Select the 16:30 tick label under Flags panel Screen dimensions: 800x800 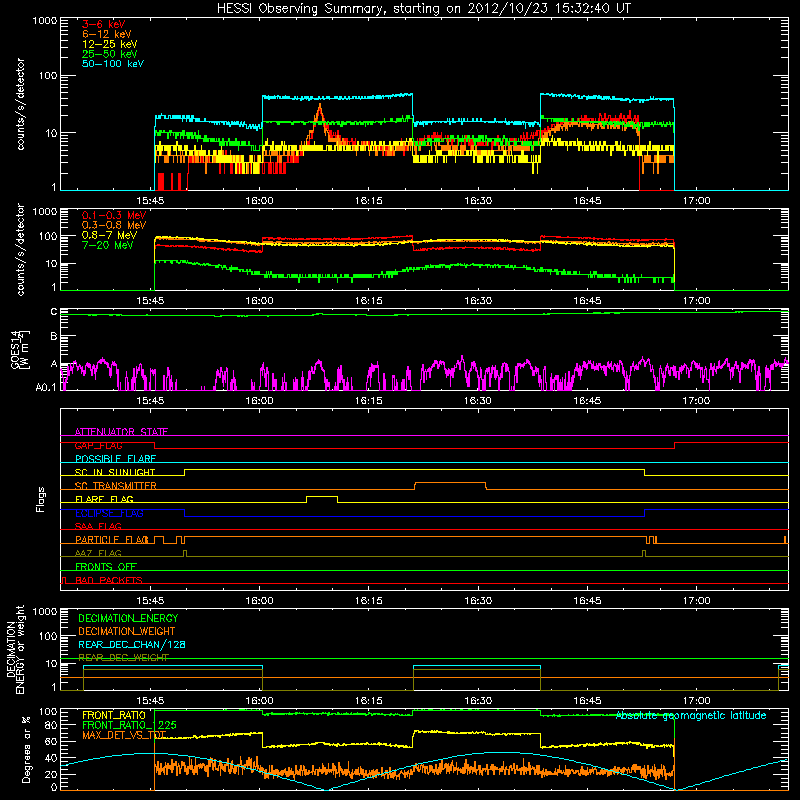point(478,601)
